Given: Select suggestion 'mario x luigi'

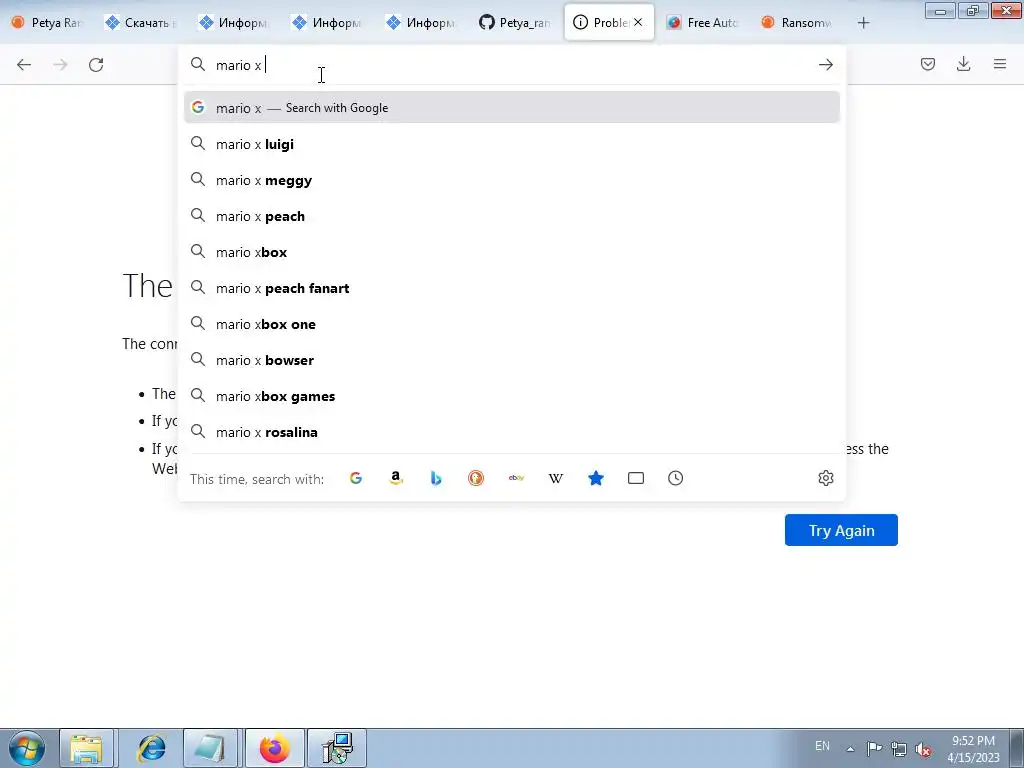Looking at the screenshot, I should tap(512, 144).
